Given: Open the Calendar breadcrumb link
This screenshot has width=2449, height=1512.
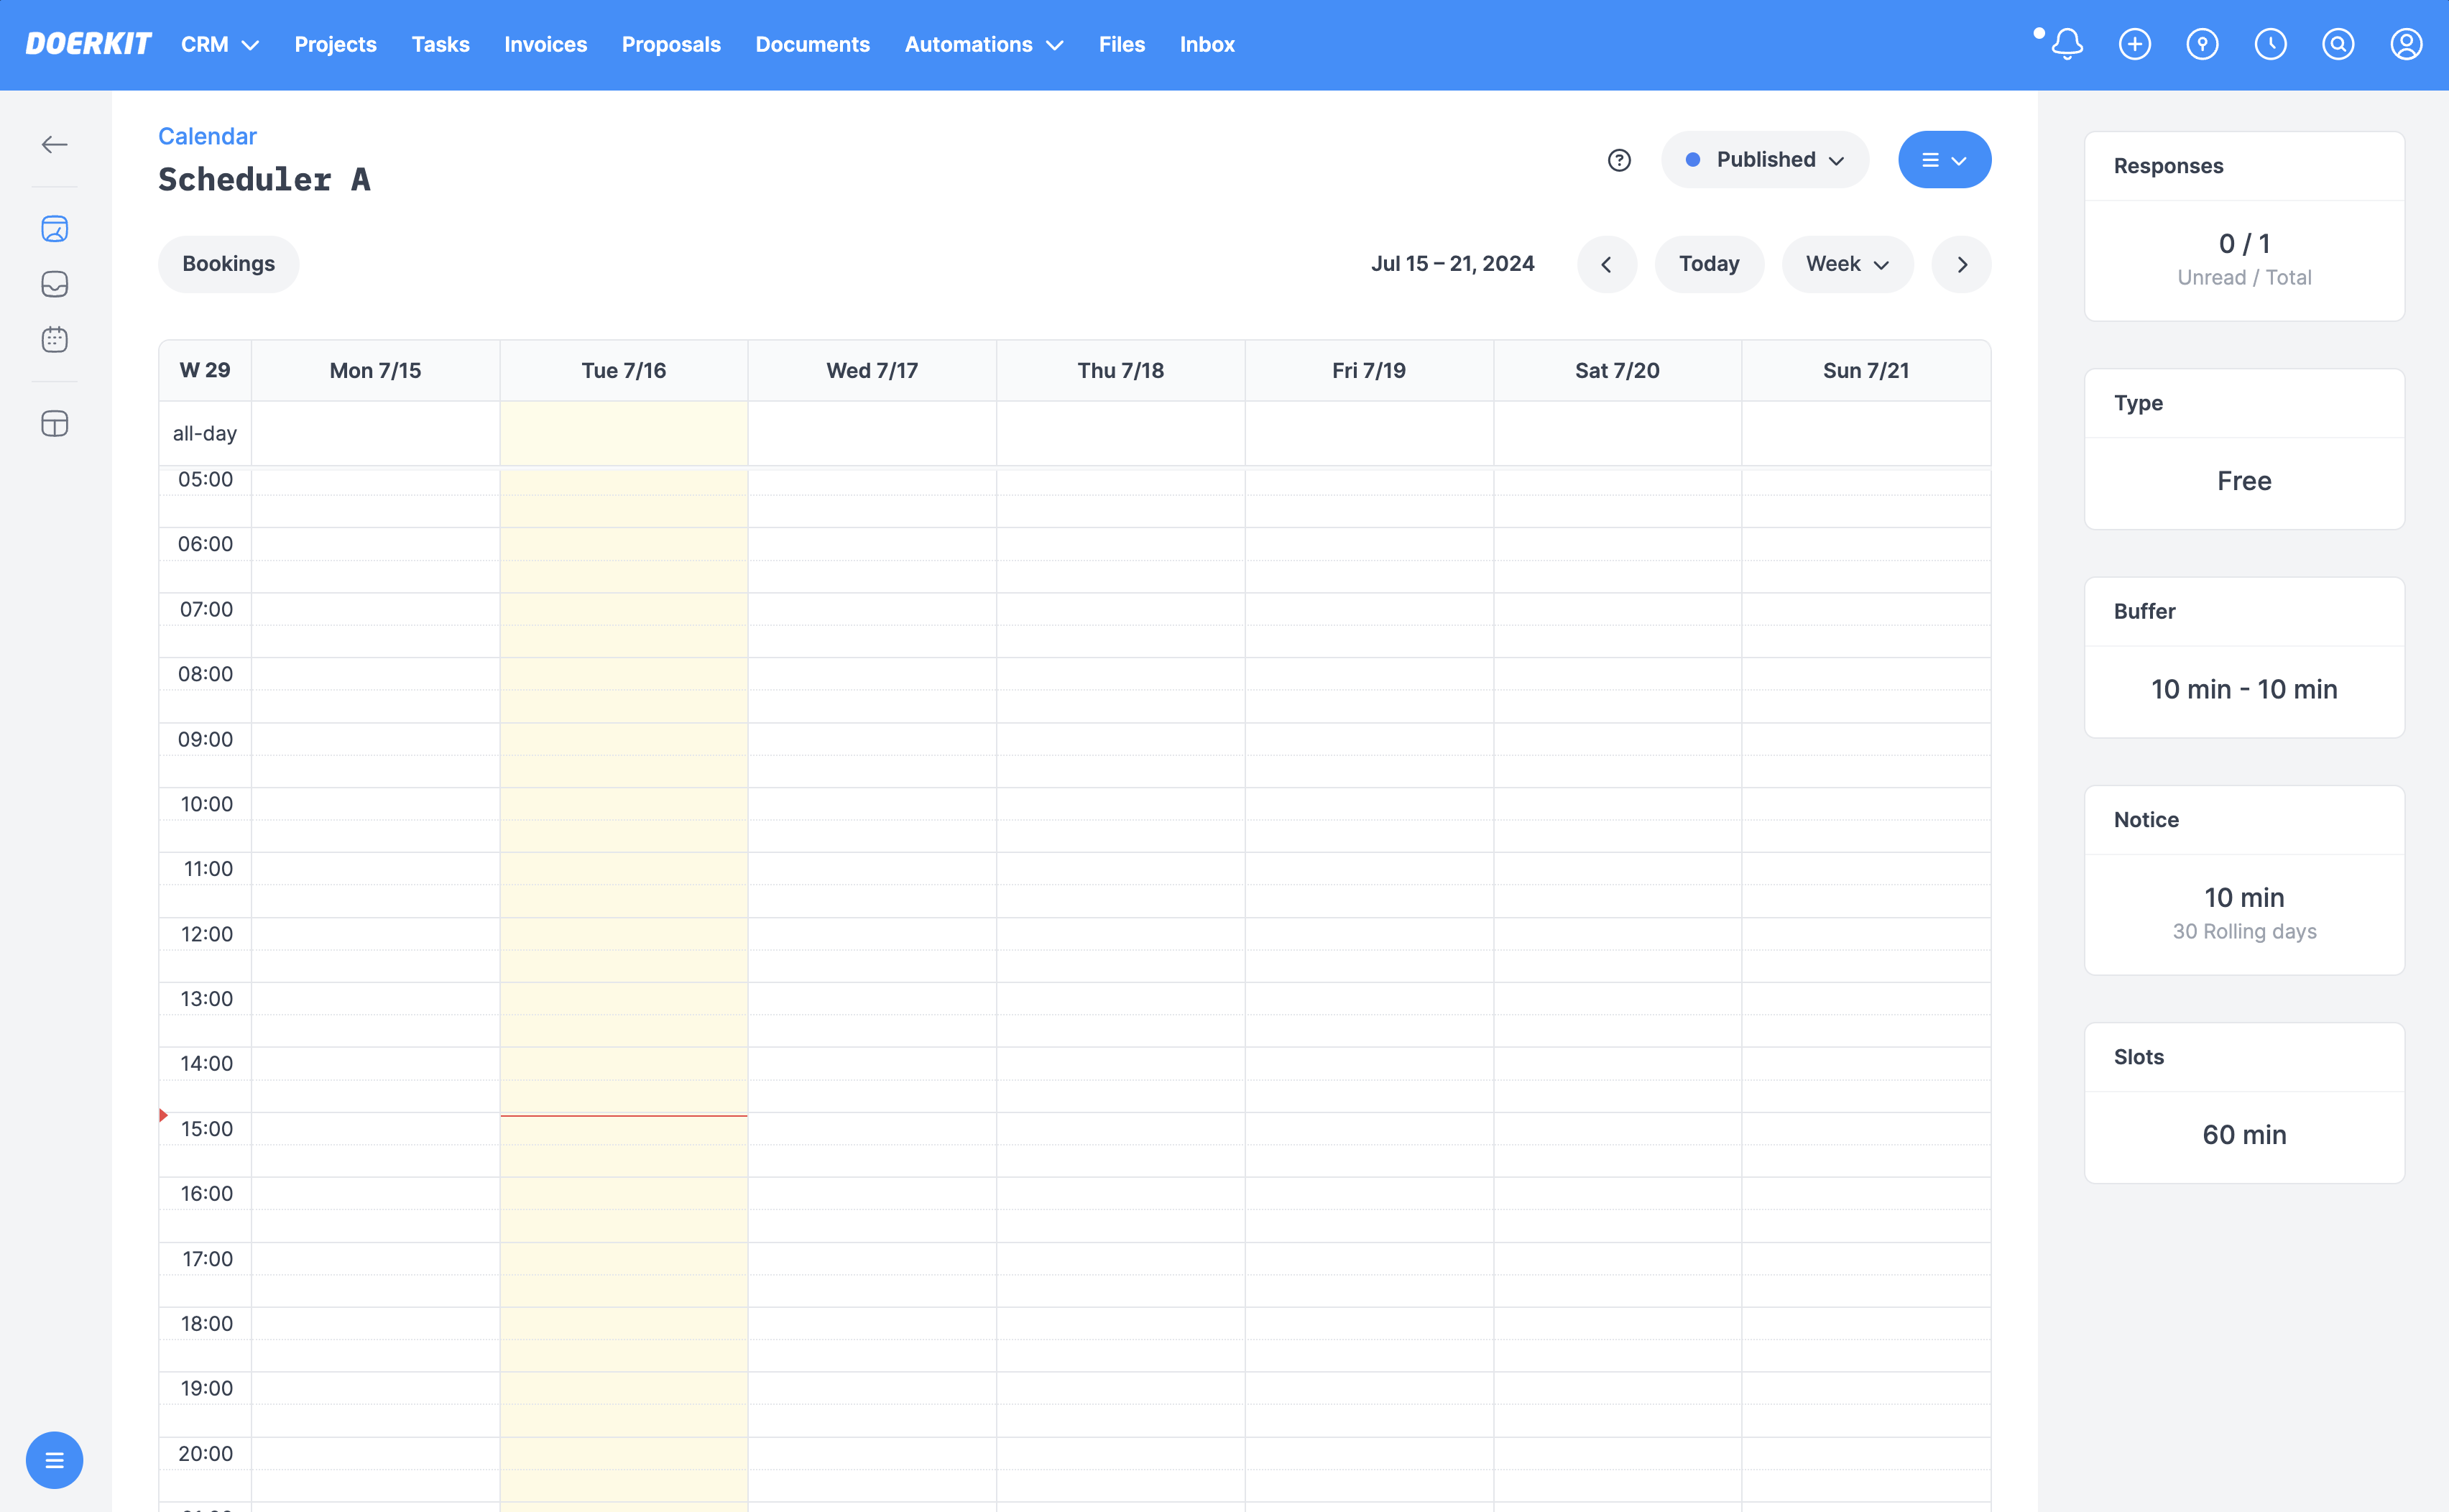Looking at the screenshot, I should point(207,136).
